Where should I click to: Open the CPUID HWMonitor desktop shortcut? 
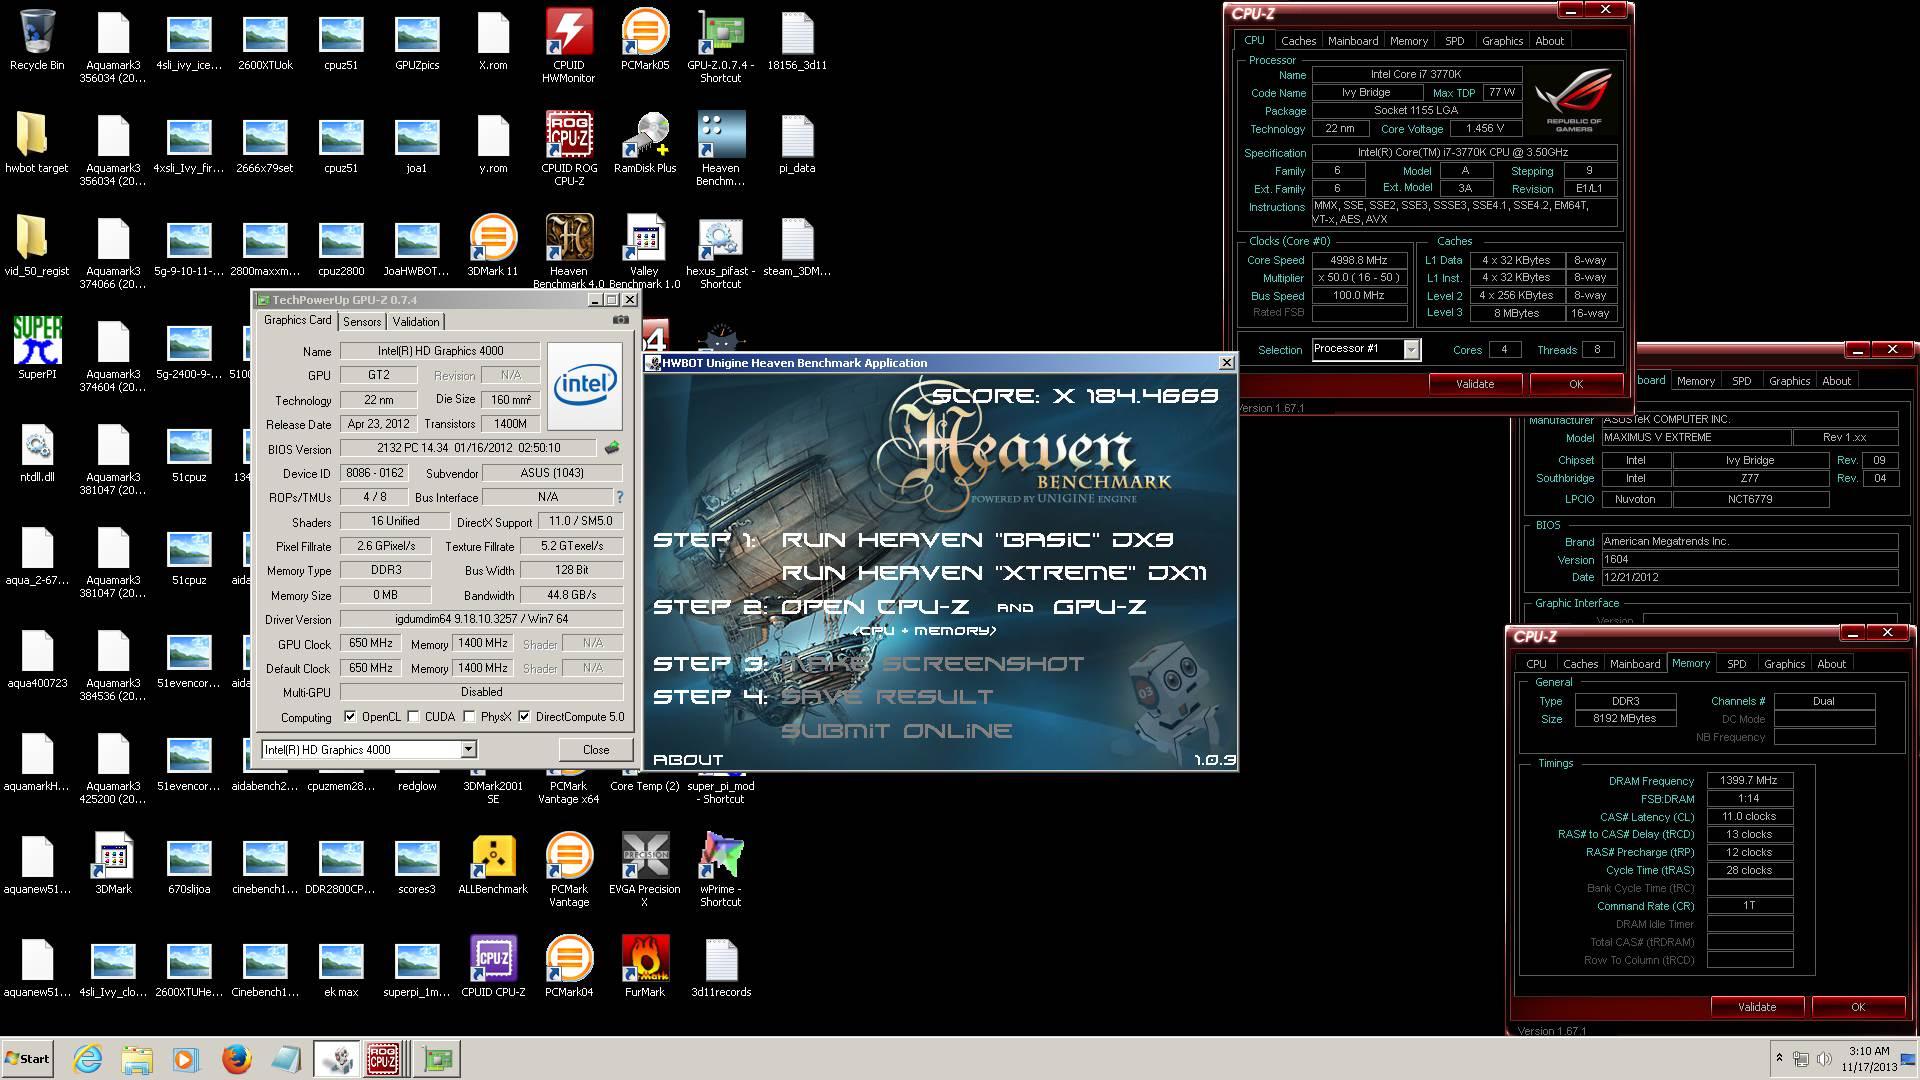pos(568,45)
